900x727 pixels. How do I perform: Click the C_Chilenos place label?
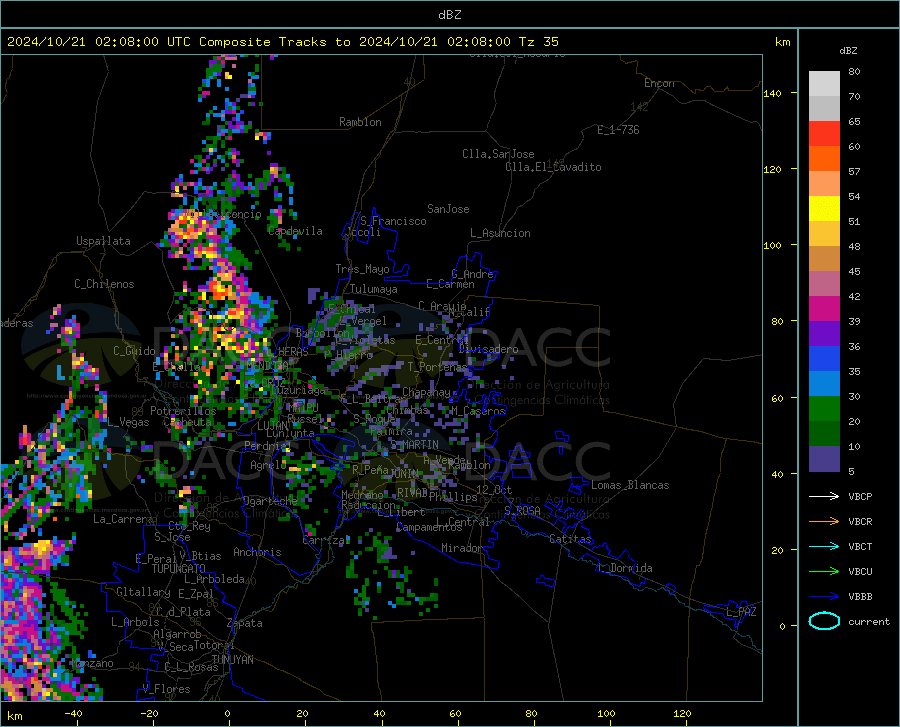pyautogui.click(x=104, y=284)
